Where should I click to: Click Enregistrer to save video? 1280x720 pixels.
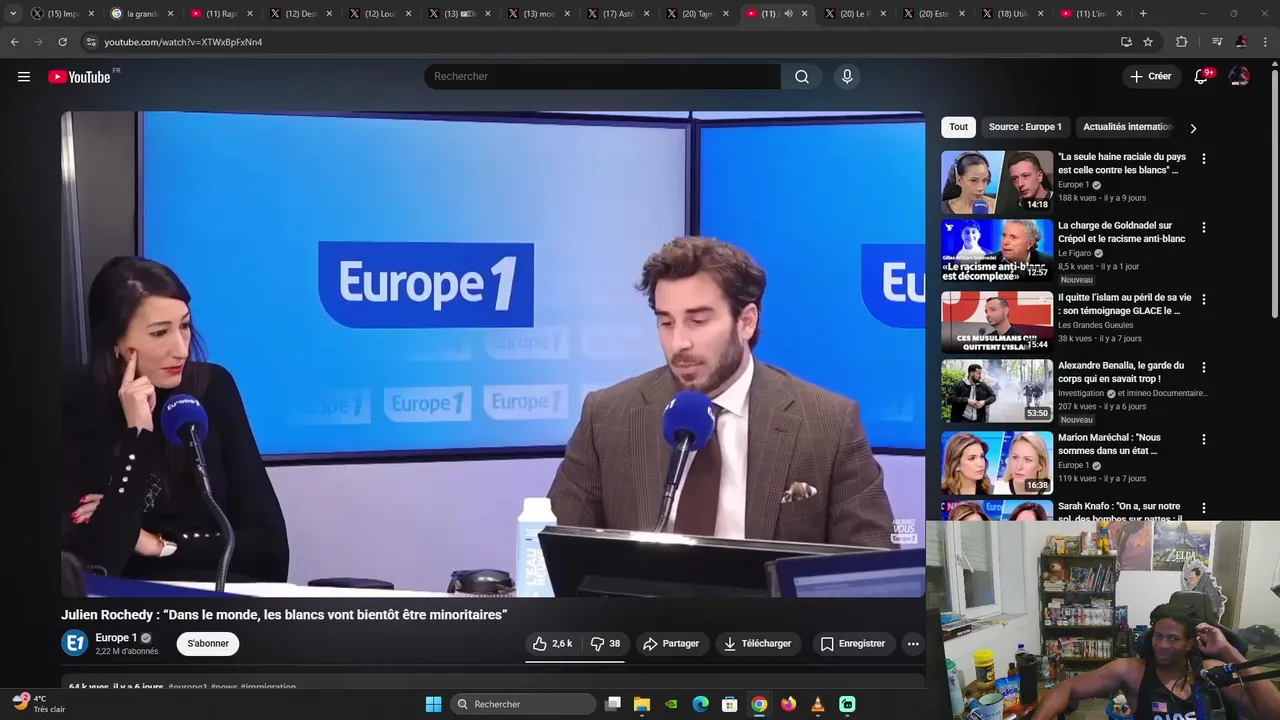[x=852, y=644]
